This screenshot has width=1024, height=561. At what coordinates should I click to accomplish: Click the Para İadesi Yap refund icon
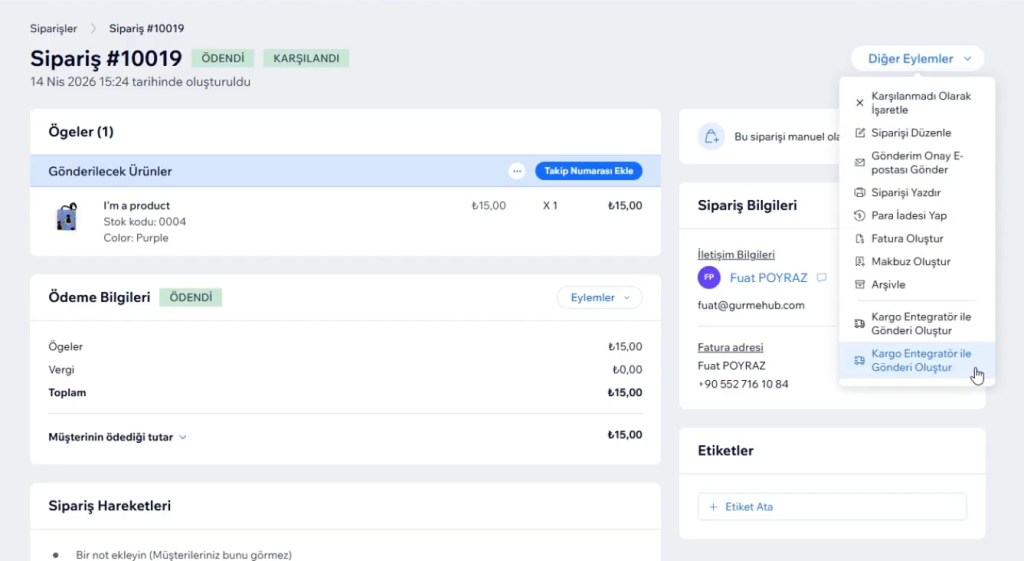[x=859, y=216]
